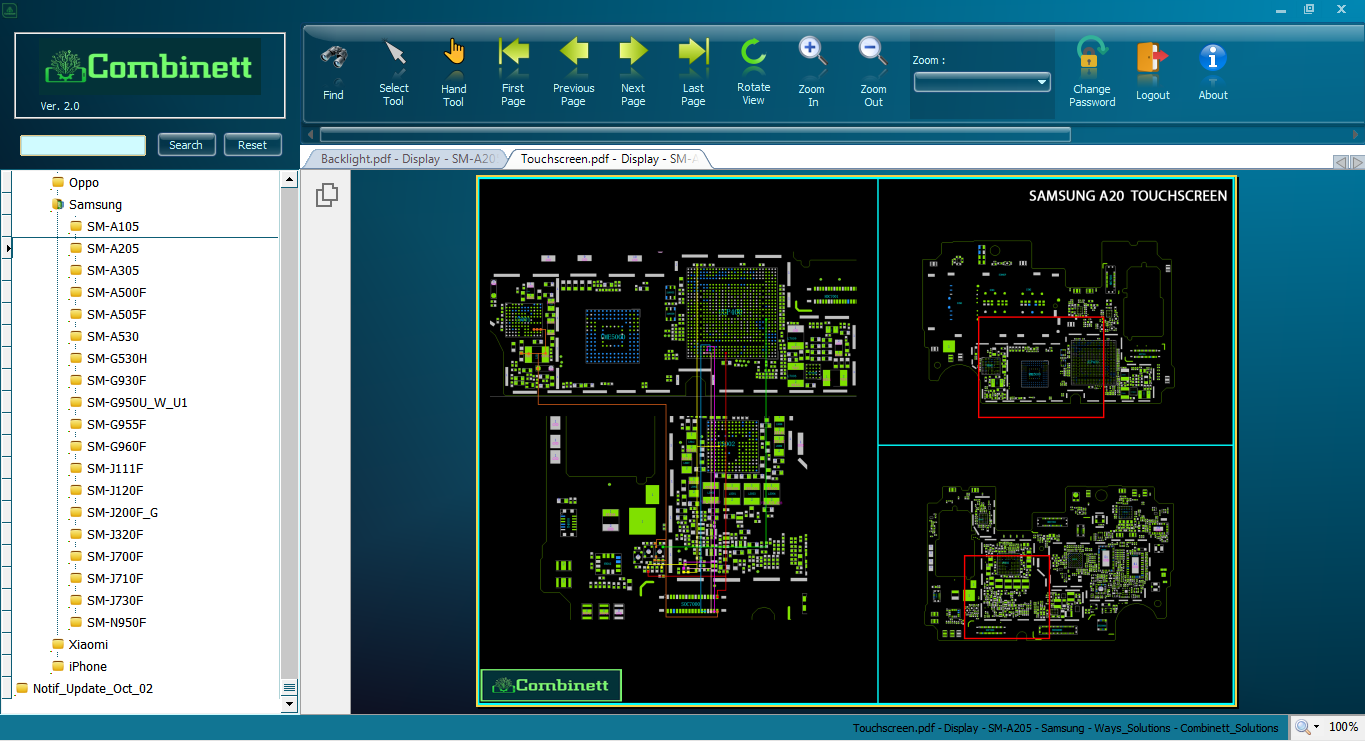Focus the search text field

(83, 145)
